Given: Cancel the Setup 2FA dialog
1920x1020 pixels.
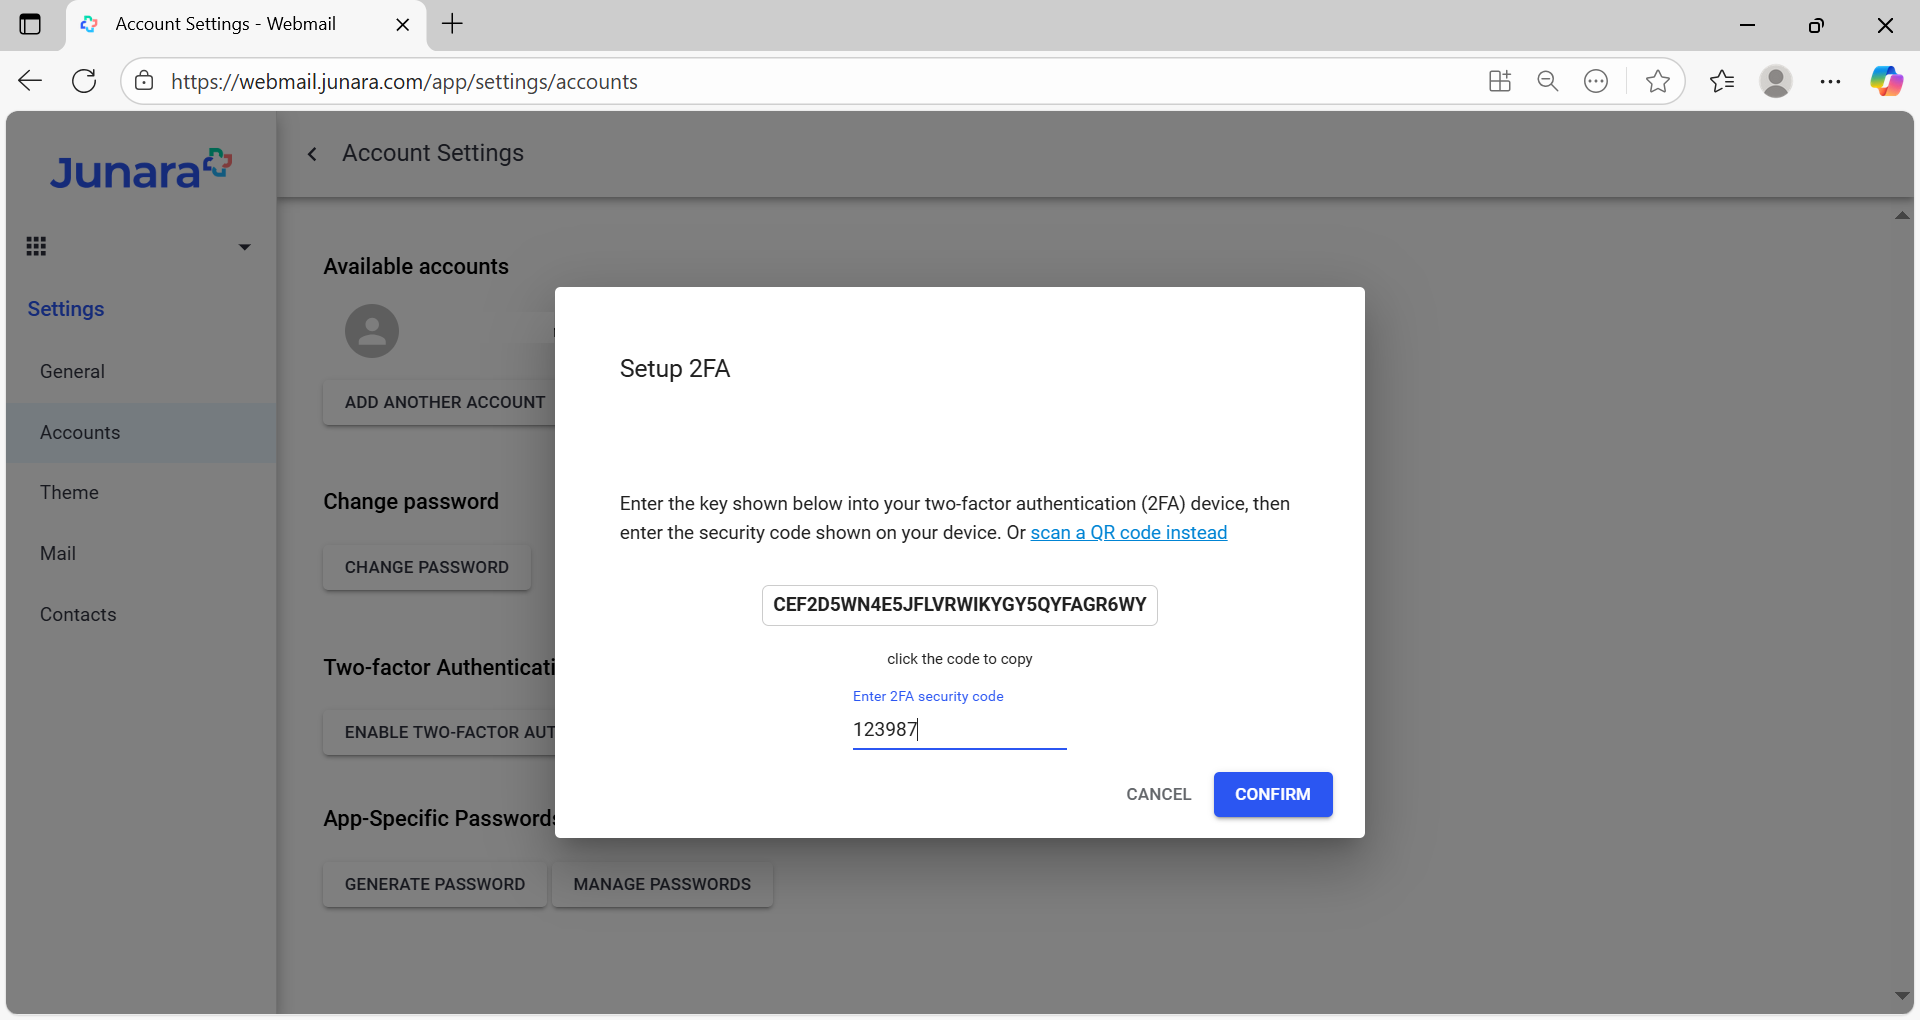Looking at the screenshot, I should [1159, 794].
